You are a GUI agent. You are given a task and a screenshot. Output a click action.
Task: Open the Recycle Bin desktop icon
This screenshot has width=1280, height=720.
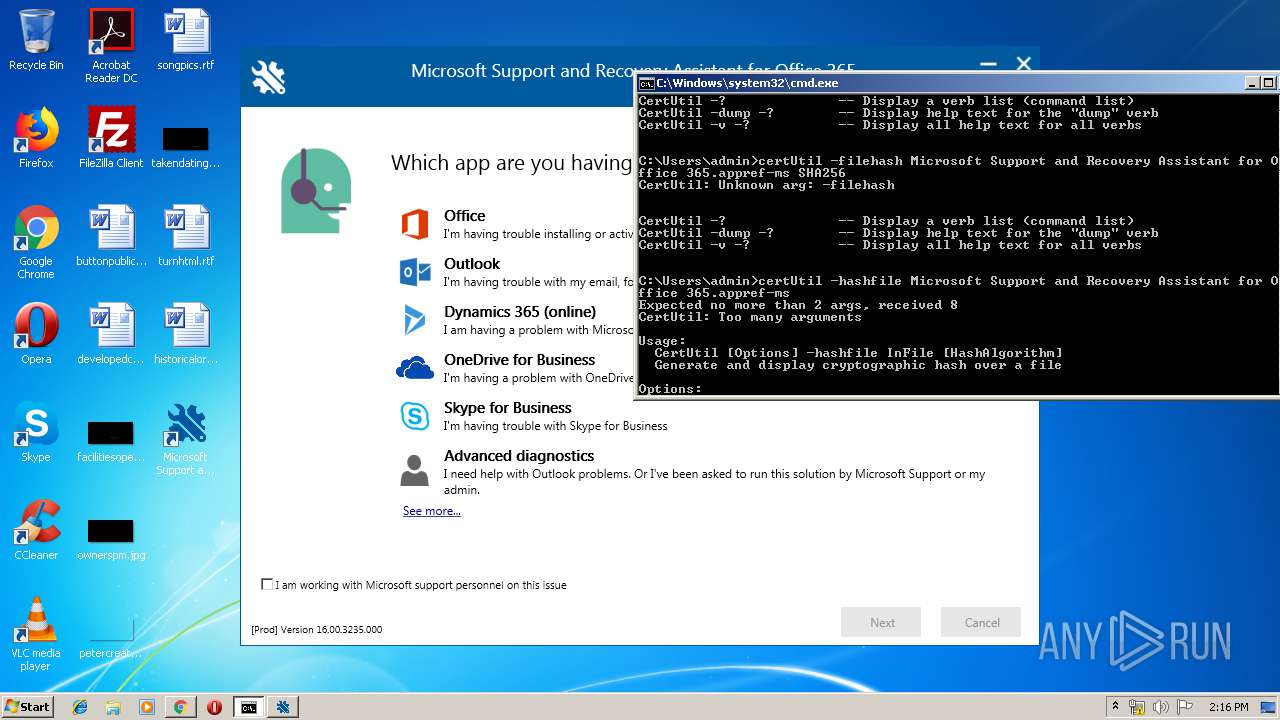pyautogui.click(x=36, y=40)
